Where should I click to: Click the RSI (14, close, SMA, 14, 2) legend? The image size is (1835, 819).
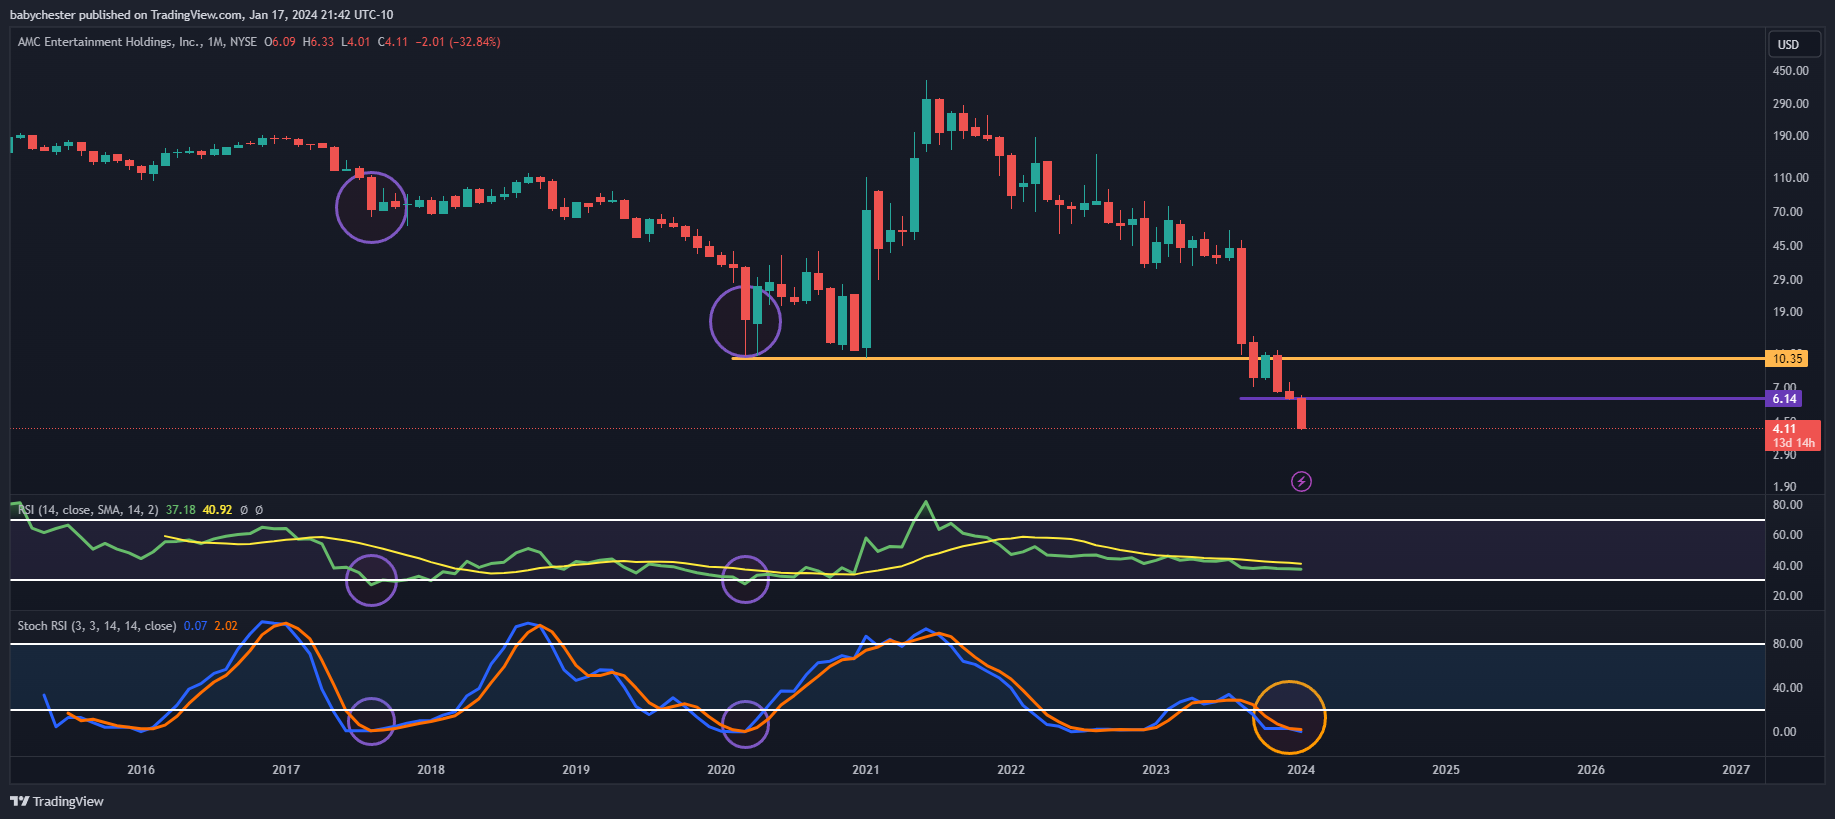[x=88, y=510]
